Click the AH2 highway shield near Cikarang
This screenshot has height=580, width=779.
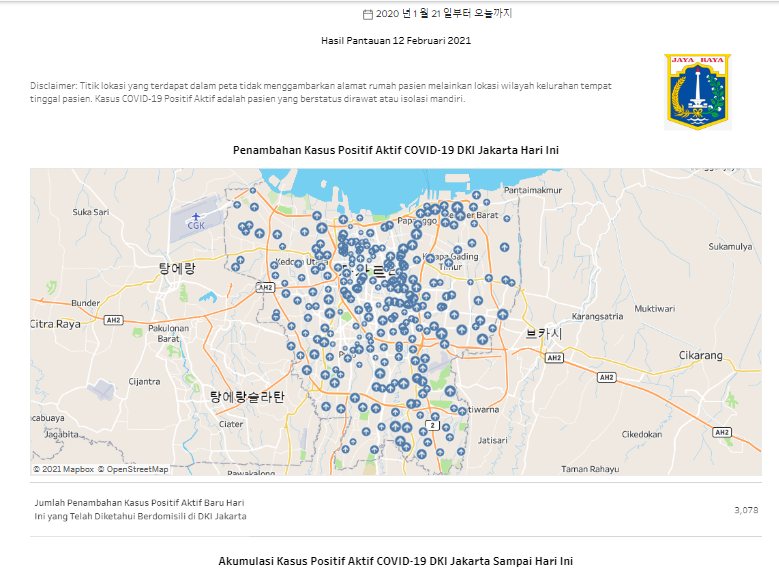tap(605, 377)
